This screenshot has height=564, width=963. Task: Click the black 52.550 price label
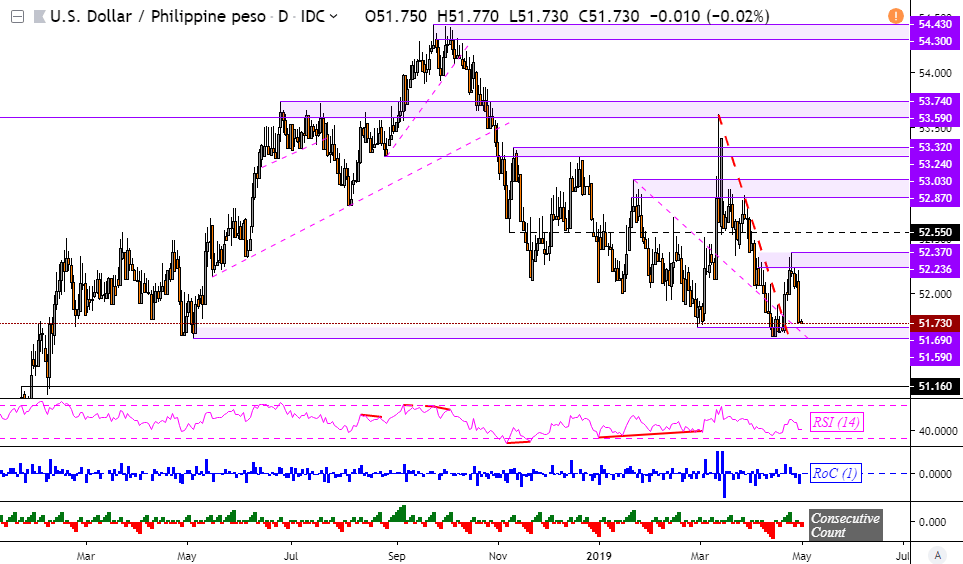tap(935, 232)
